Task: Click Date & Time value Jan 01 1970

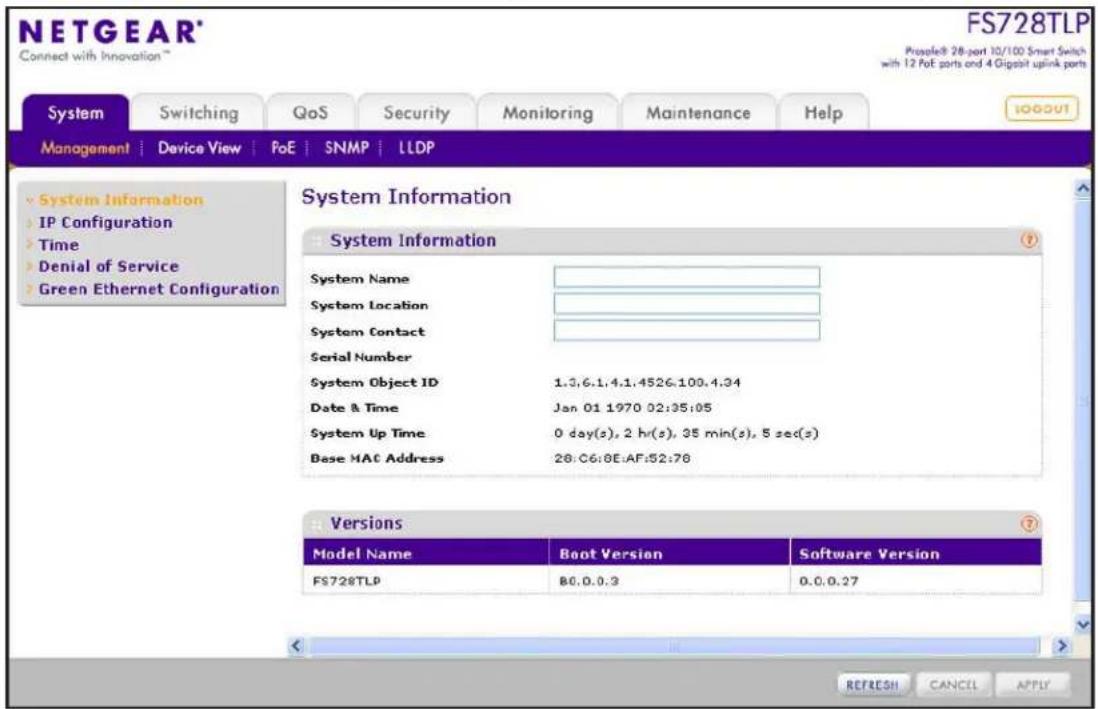Action: [632, 408]
